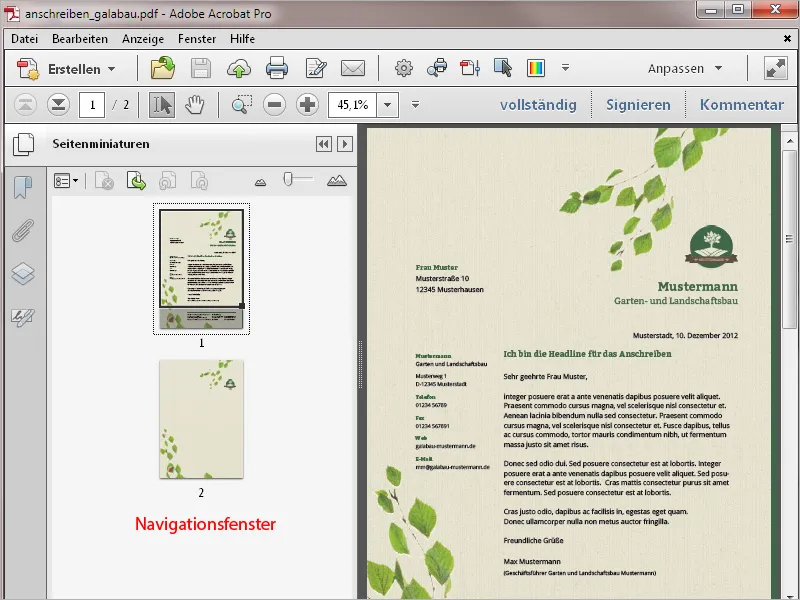This screenshot has height=600, width=800.
Task: Open the thumbnail options menu dropdown
Action: click(x=66, y=181)
